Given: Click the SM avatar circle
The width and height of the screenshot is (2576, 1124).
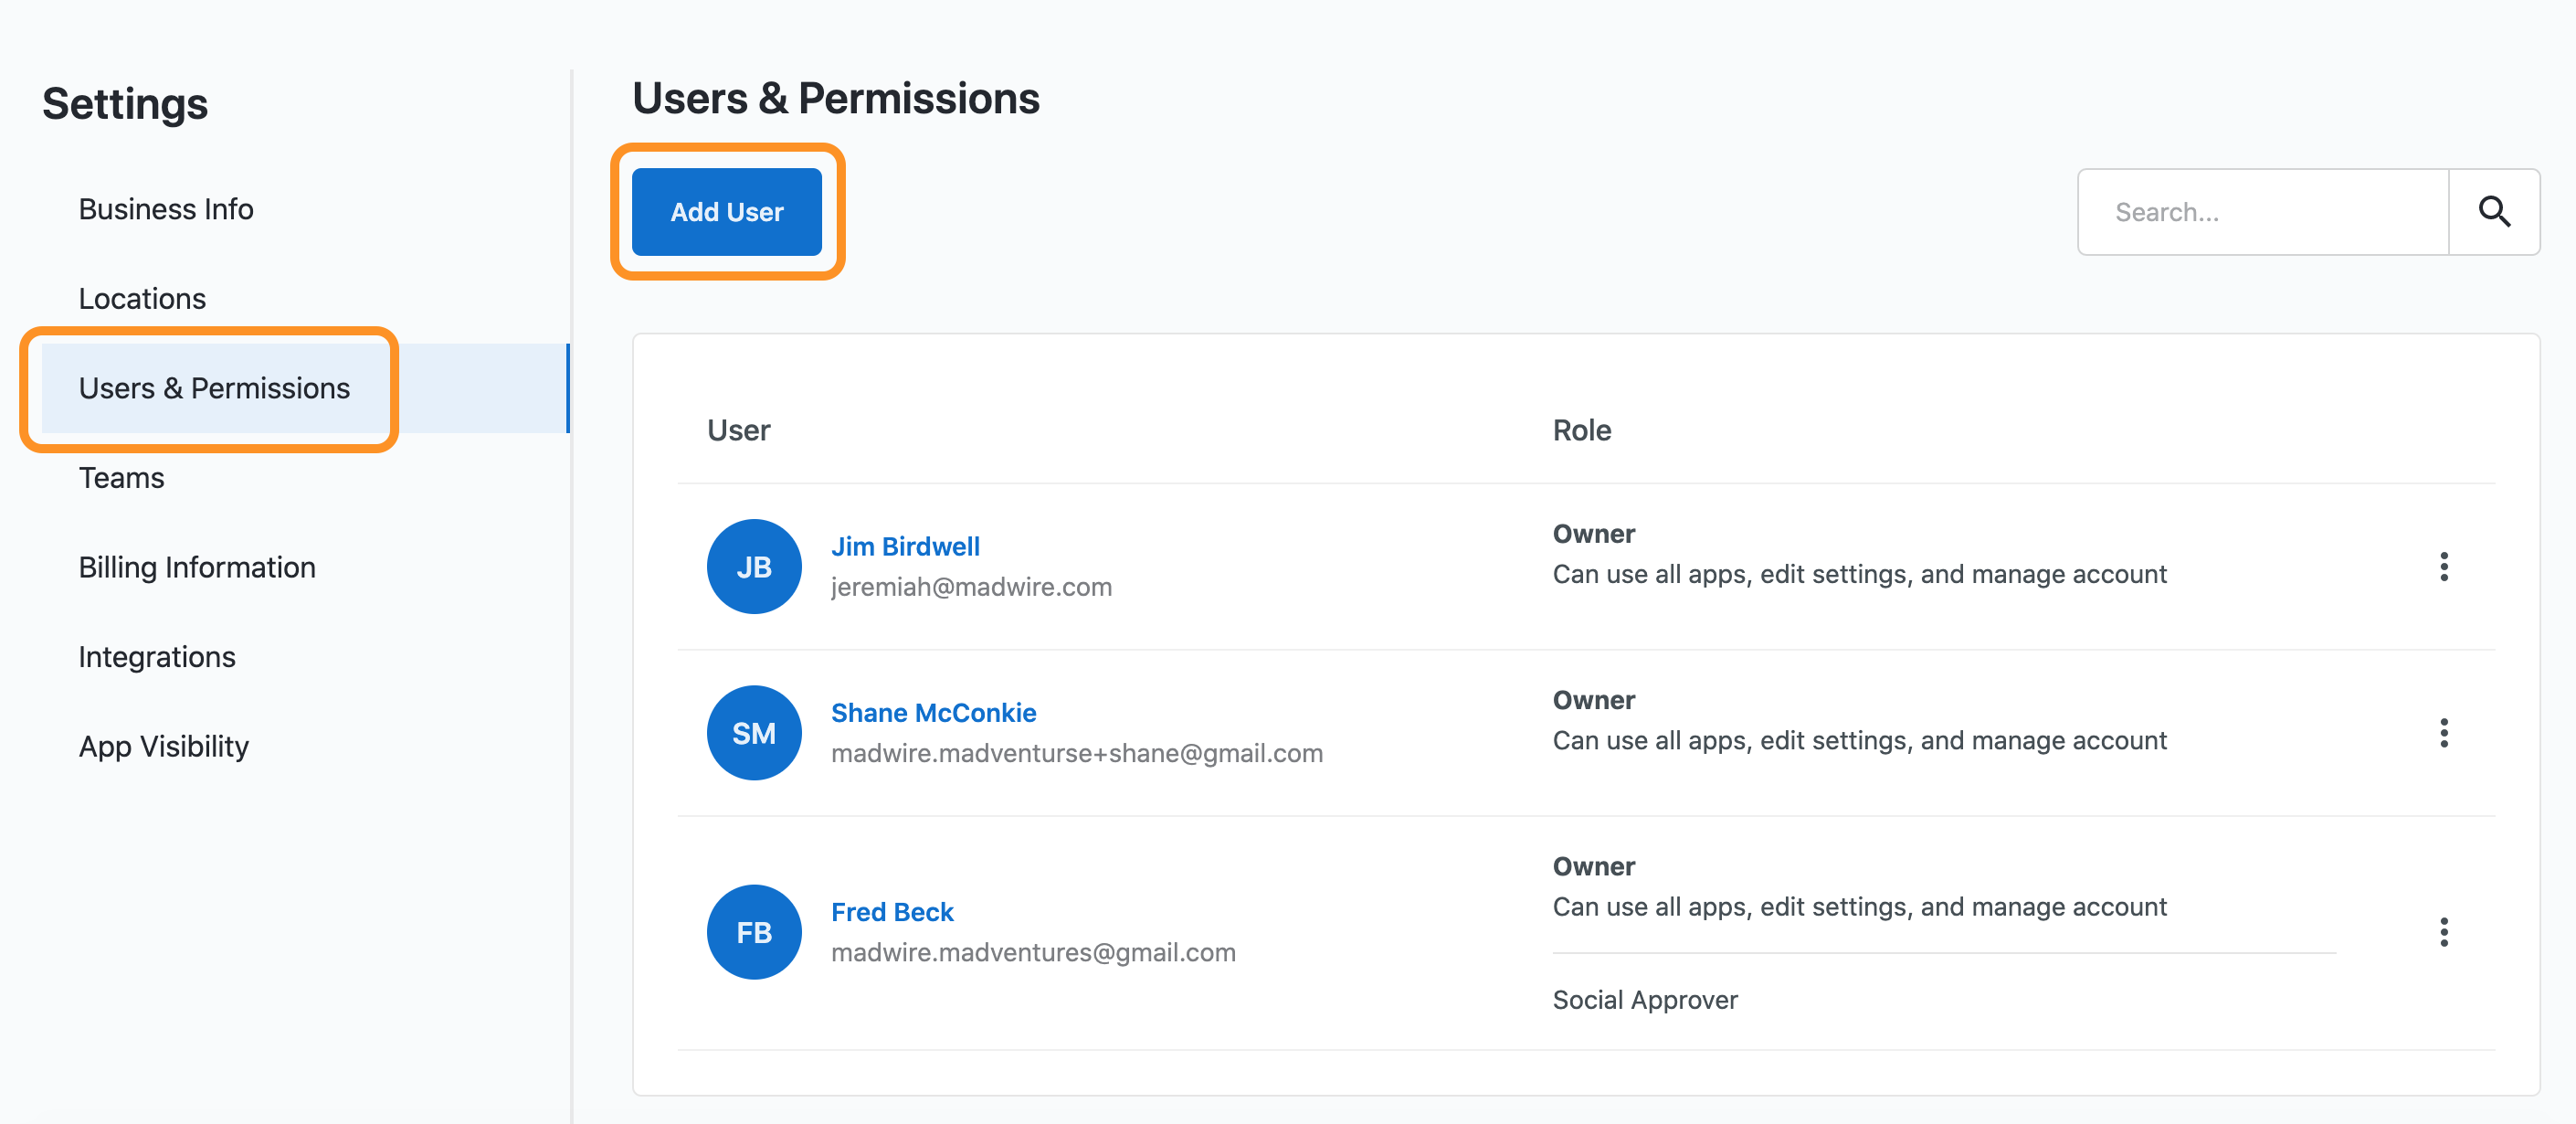Looking at the screenshot, I should click(754, 733).
